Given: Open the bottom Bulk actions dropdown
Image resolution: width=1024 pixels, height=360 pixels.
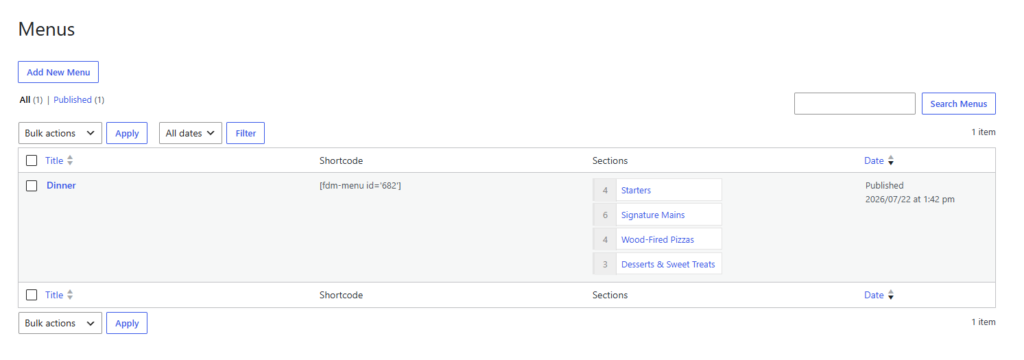Looking at the screenshot, I should [60, 323].
